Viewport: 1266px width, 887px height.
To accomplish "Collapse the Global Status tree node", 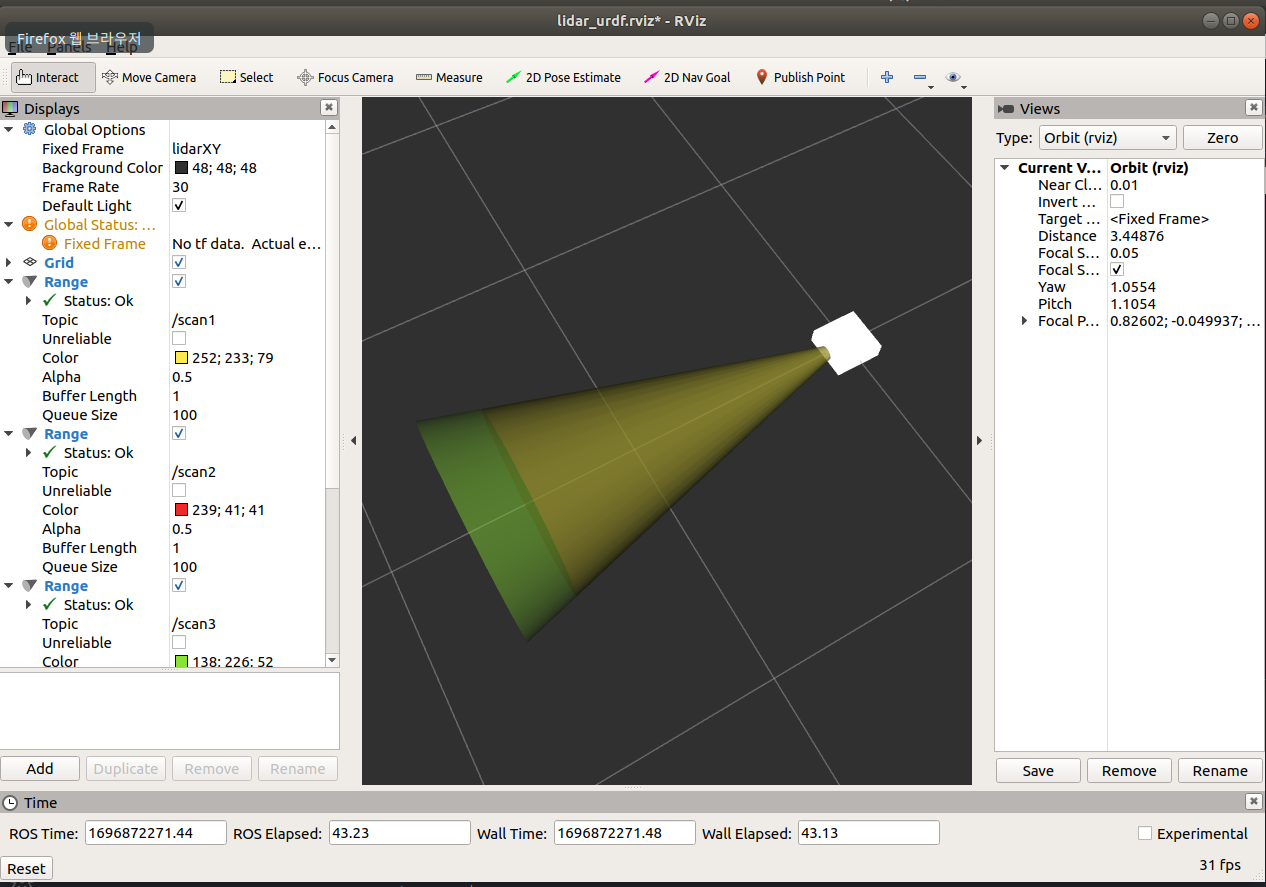I will (9, 224).
